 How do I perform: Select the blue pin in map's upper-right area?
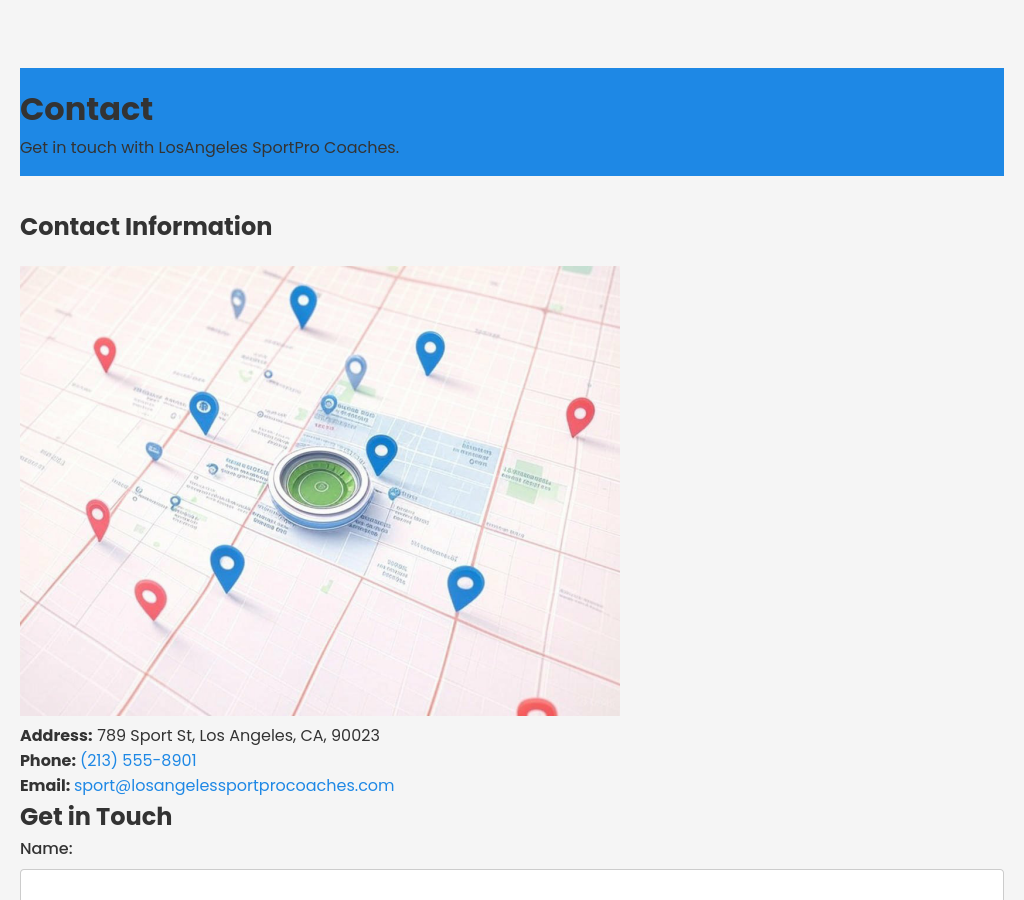(430, 352)
